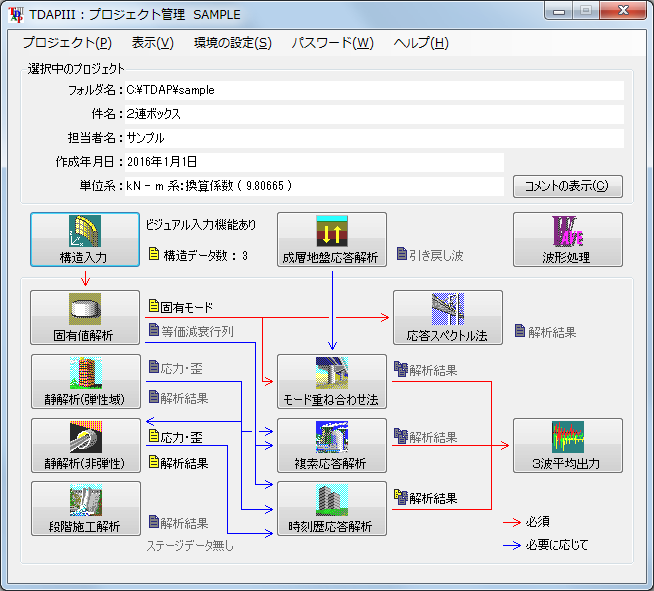
Task: Click the 固有モード result file icon
Action: pos(153,307)
